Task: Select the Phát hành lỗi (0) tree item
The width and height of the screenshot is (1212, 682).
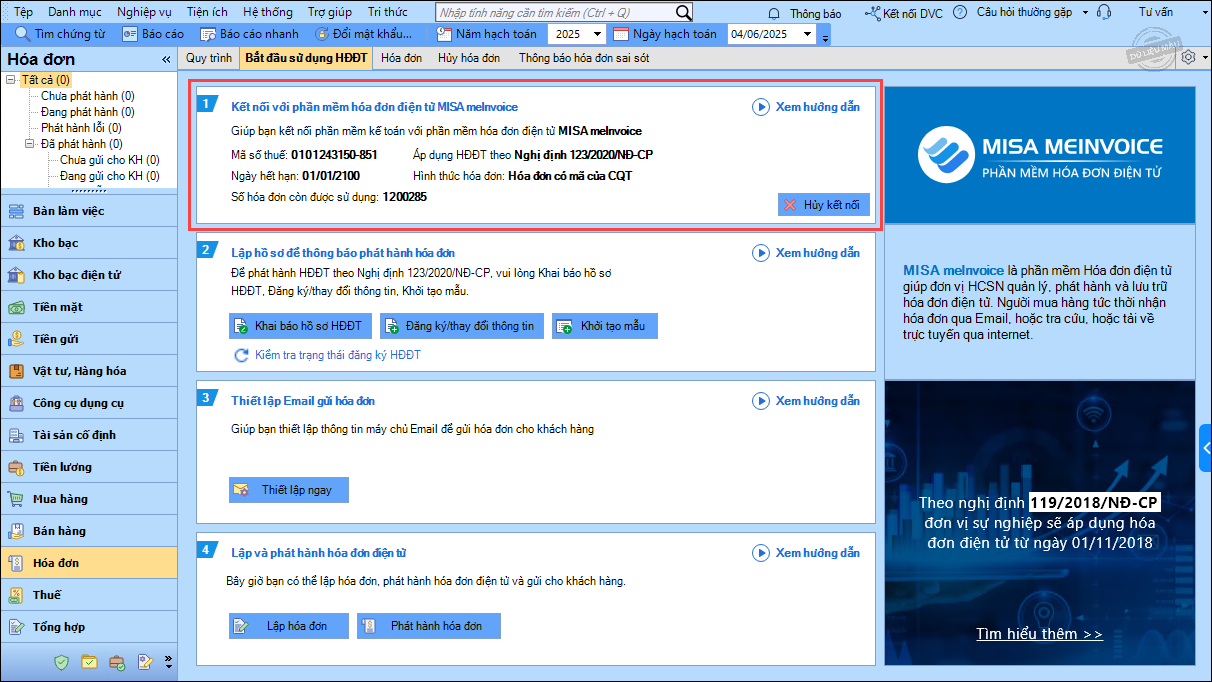Action: [81, 128]
